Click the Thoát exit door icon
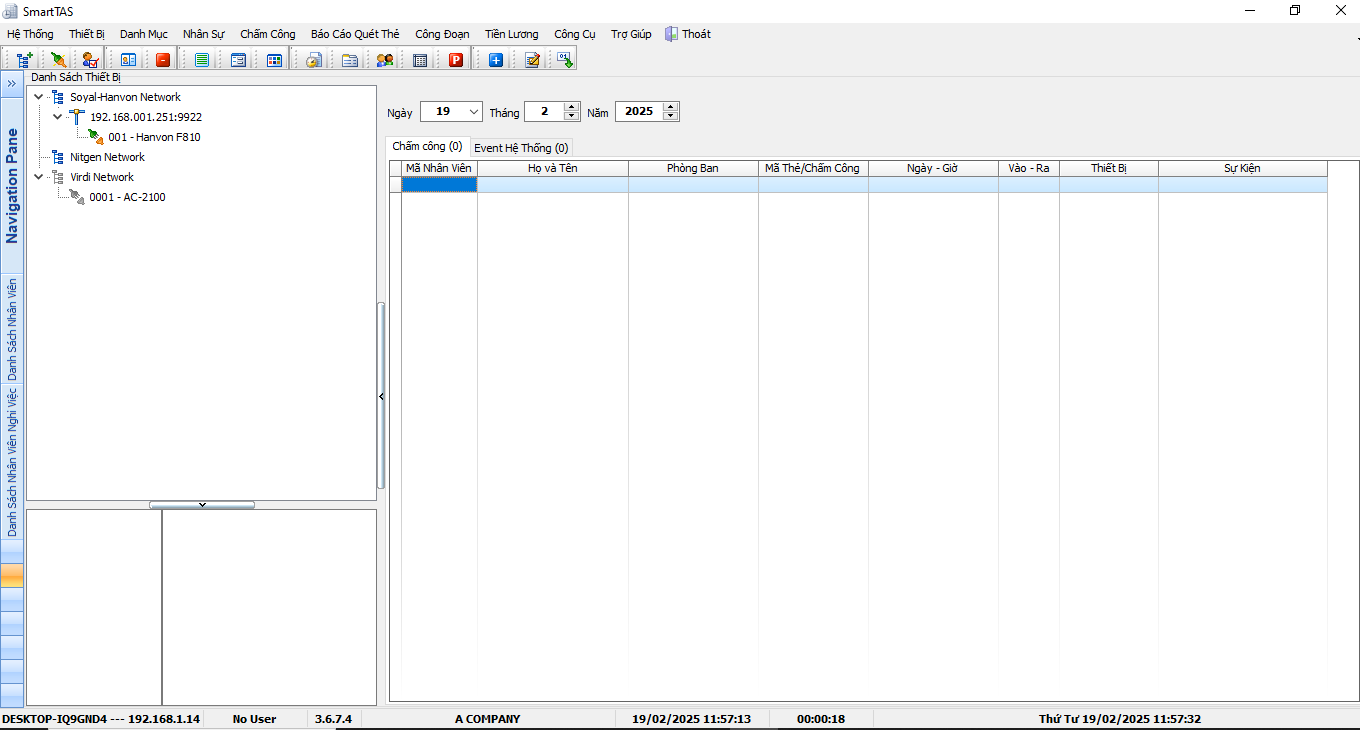The height and width of the screenshot is (730, 1360). coord(671,34)
